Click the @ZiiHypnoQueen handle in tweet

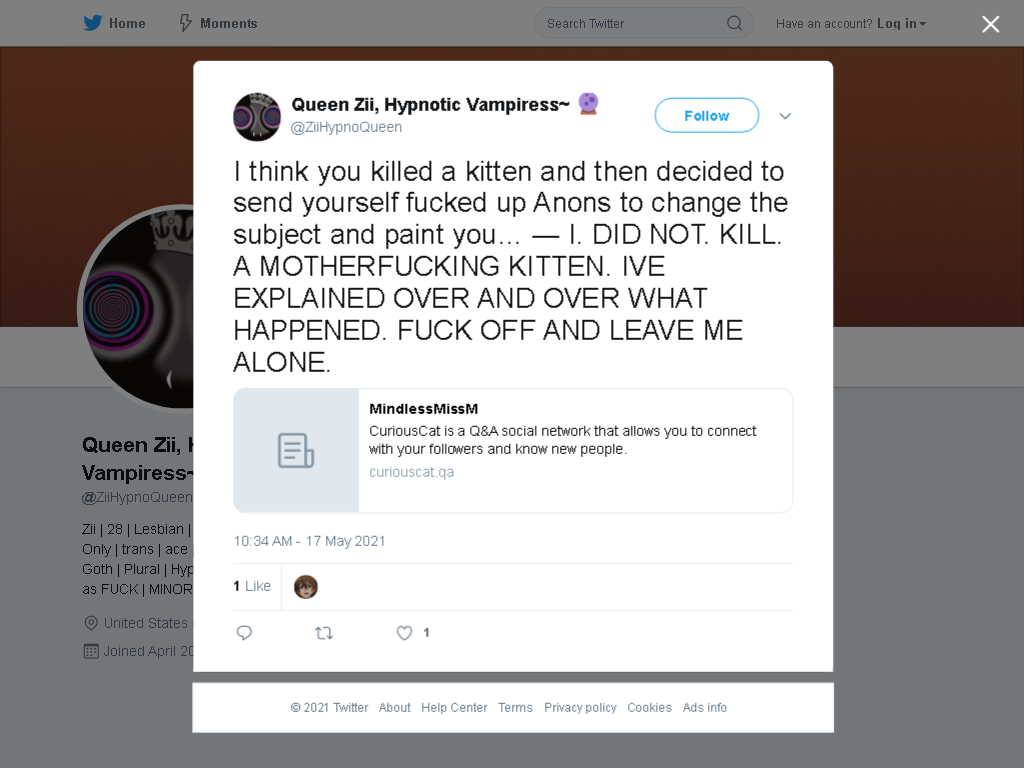346,127
